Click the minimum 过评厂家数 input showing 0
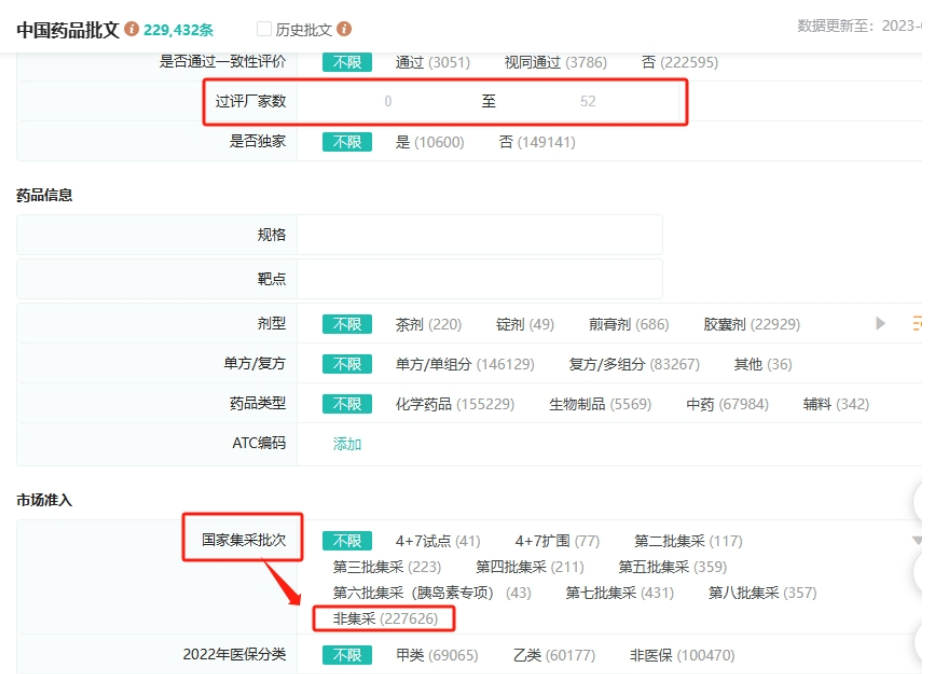 (388, 102)
